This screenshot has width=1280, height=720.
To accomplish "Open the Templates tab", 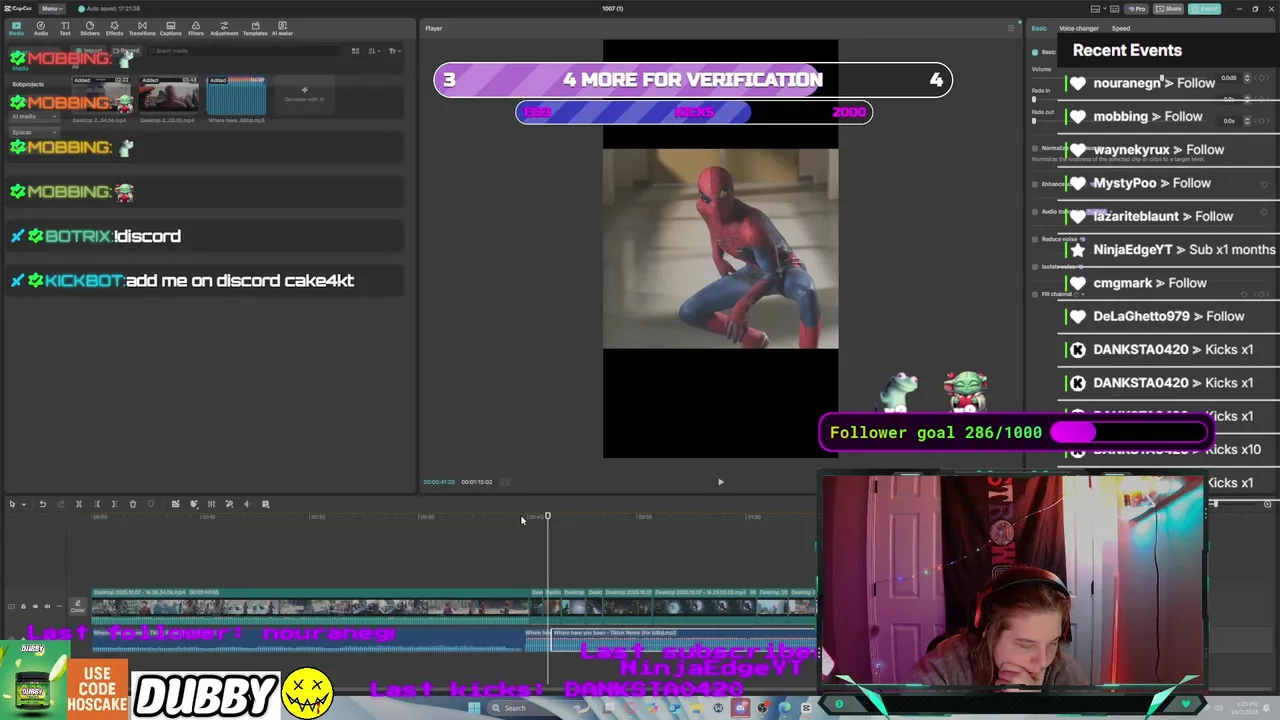I will click(255, 28).
